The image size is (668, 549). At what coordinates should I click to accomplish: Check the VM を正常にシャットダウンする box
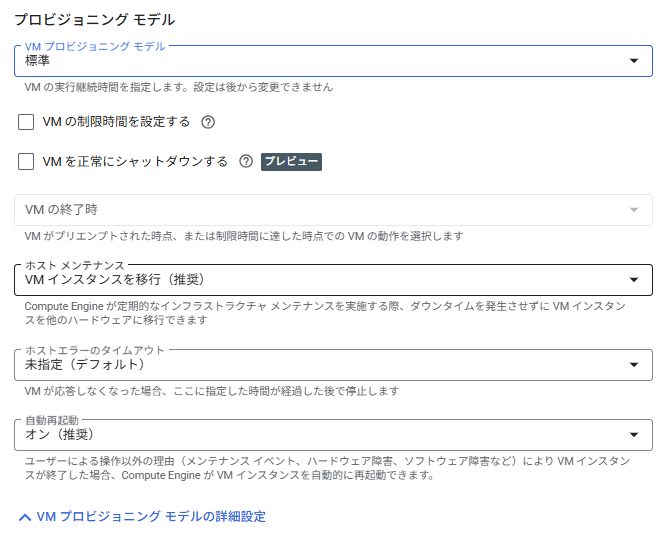[27, 161]
